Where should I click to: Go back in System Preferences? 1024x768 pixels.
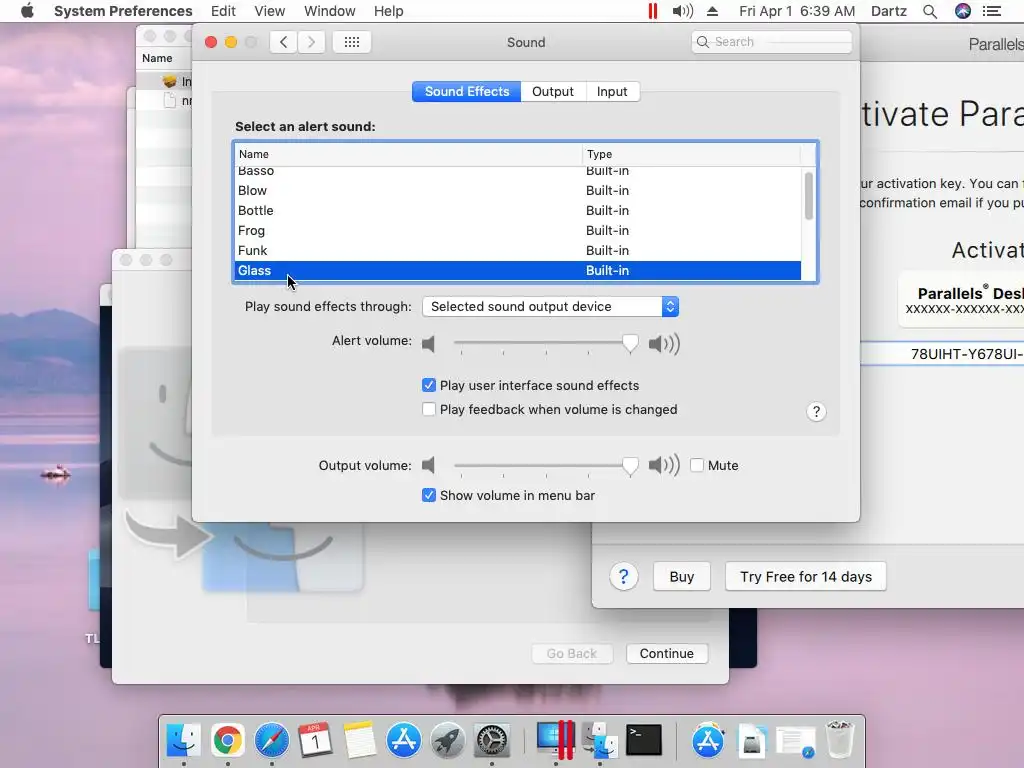click(283, 42)
